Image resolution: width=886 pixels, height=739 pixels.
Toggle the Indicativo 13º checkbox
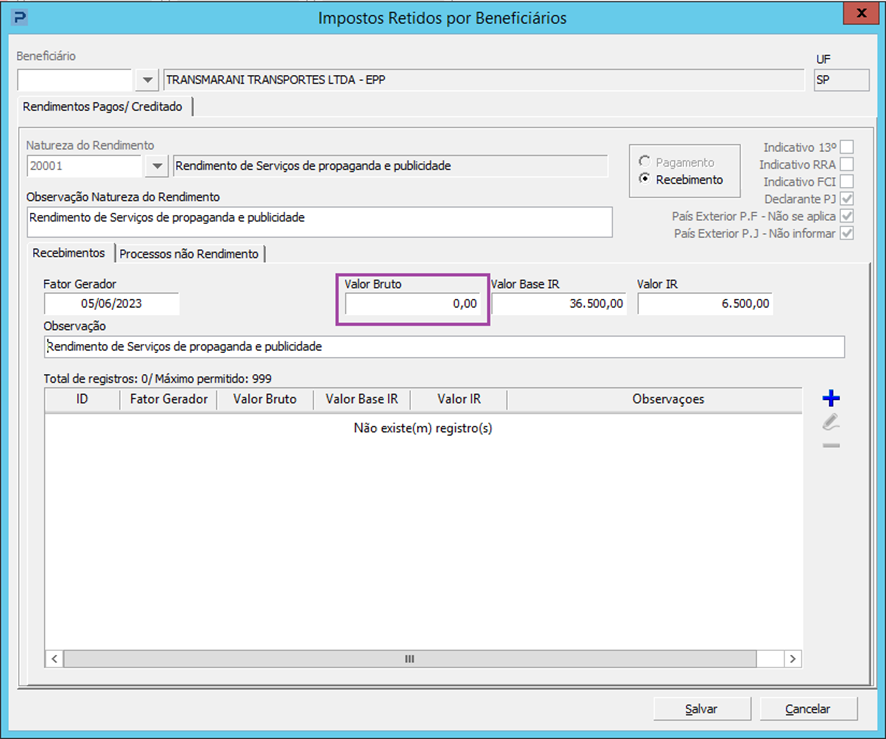(x=846, y=147)
